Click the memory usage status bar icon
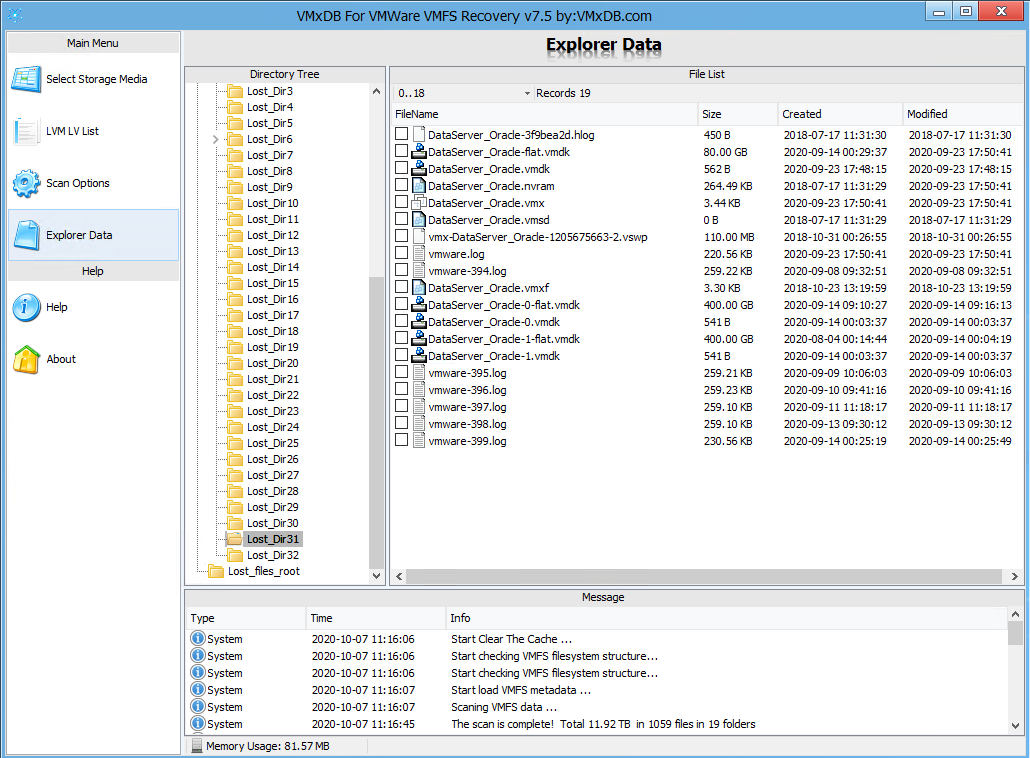The height and width of the screenshot is (758, 1030). (x=196, y=746)
